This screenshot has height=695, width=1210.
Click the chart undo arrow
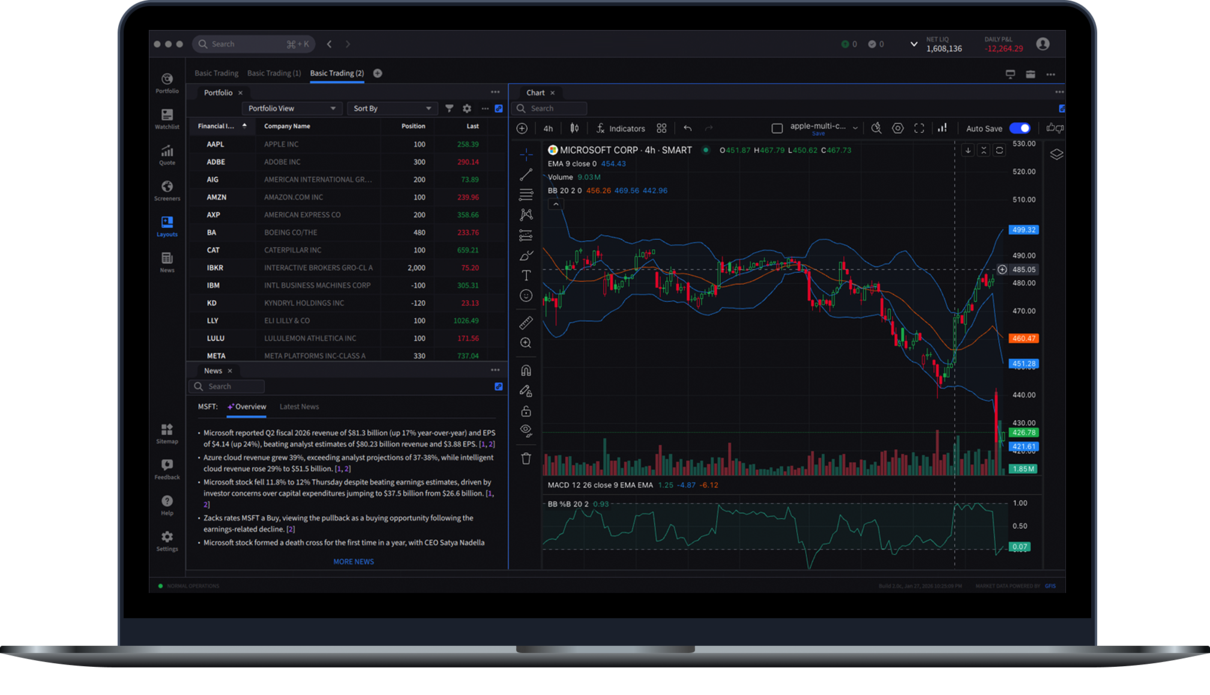pyautogui.click(x=687, y=128)
